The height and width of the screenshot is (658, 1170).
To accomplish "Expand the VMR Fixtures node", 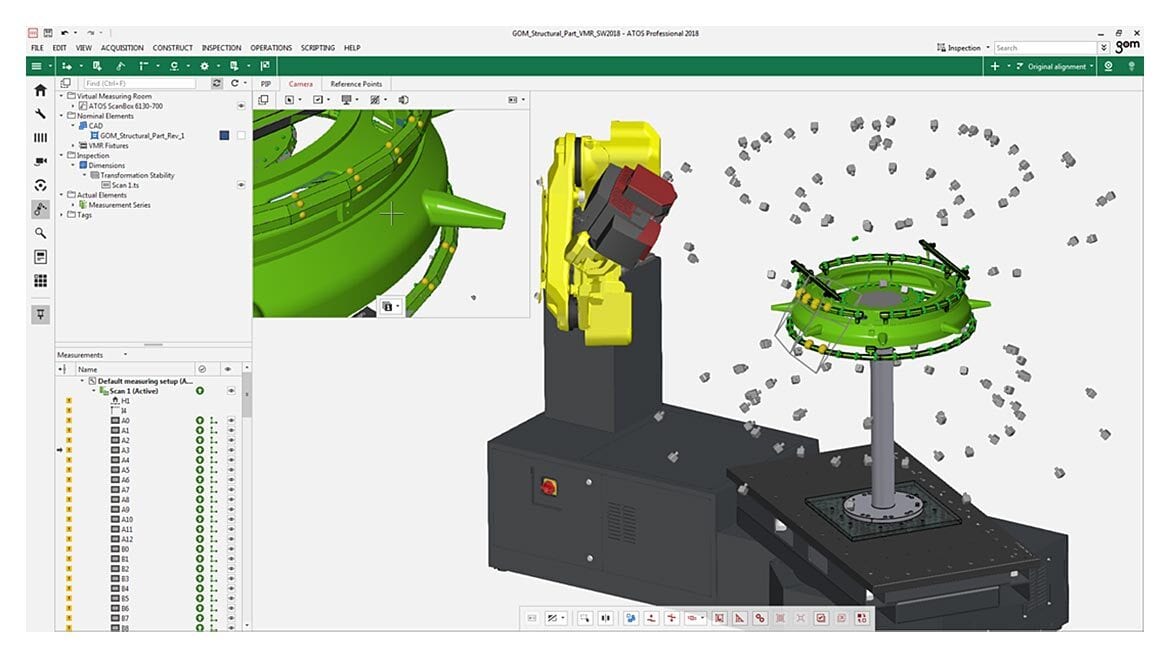I will click(x=73, y=145).
